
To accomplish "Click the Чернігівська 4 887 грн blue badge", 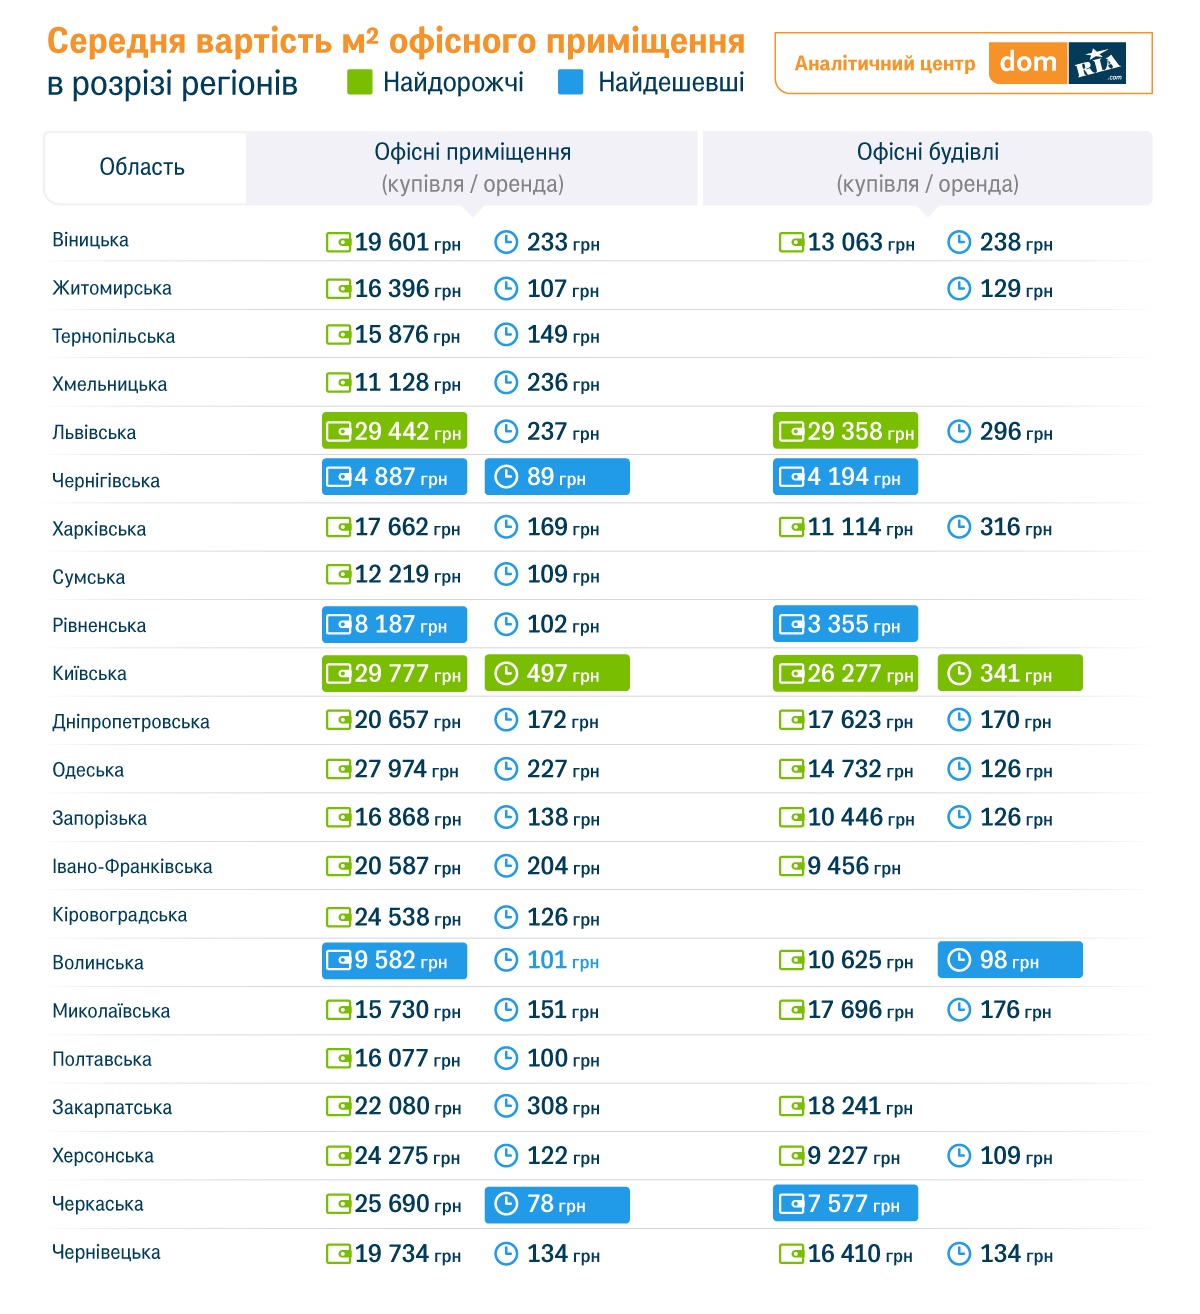I will point(394,477).
